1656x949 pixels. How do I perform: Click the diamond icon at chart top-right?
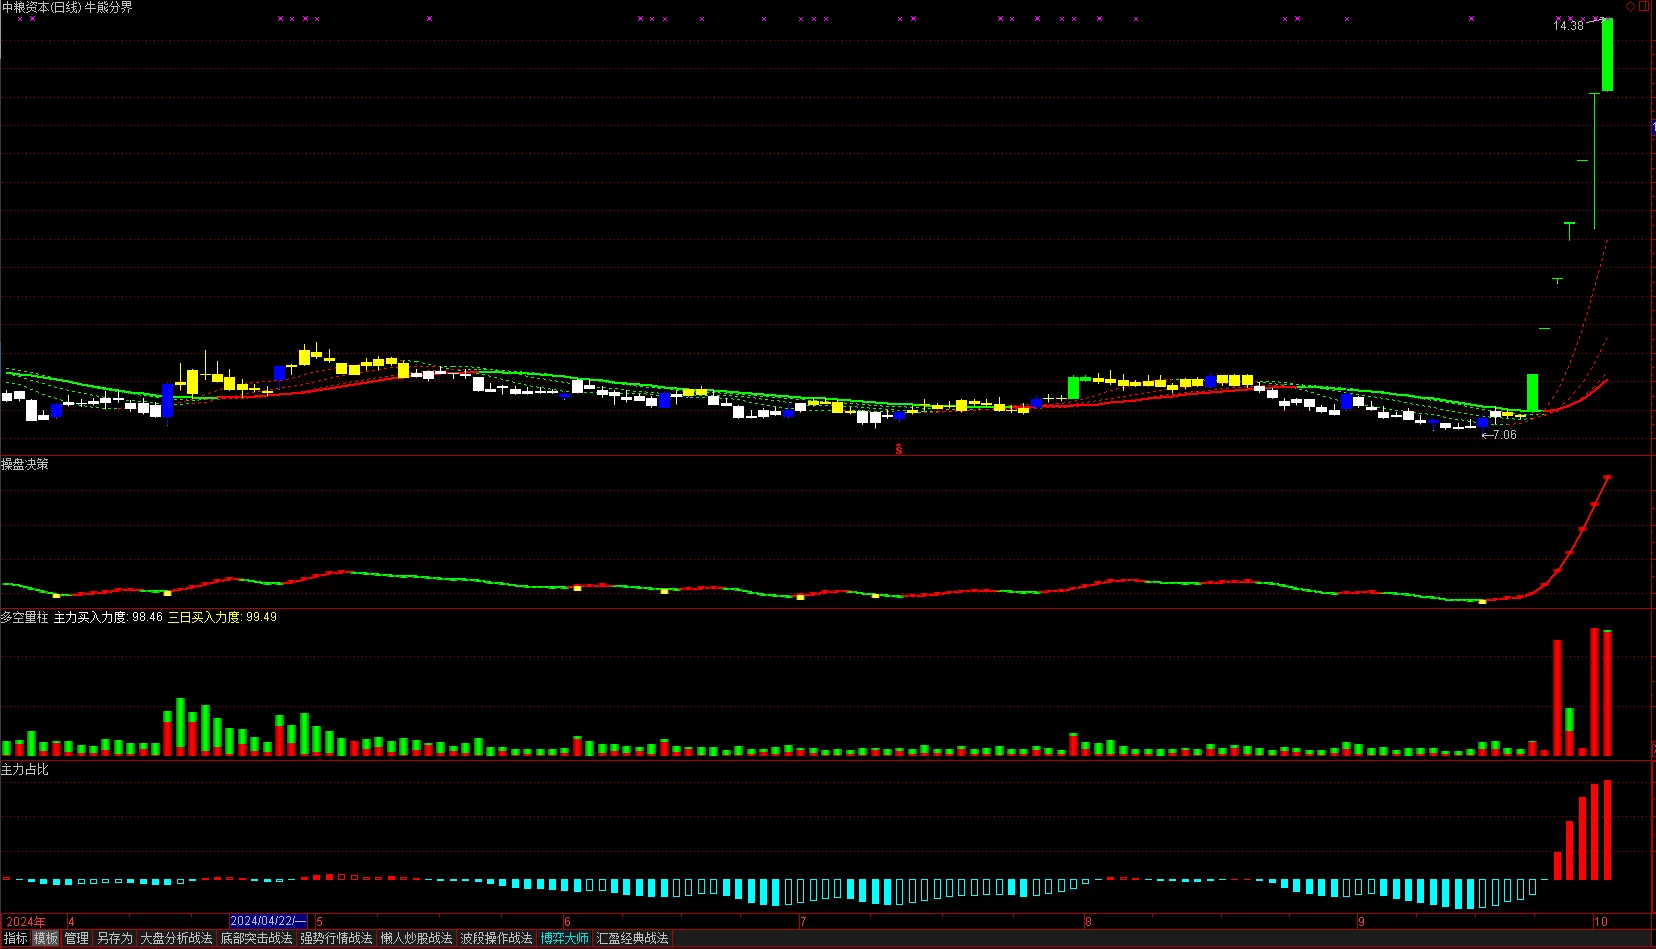[1630, 6]
